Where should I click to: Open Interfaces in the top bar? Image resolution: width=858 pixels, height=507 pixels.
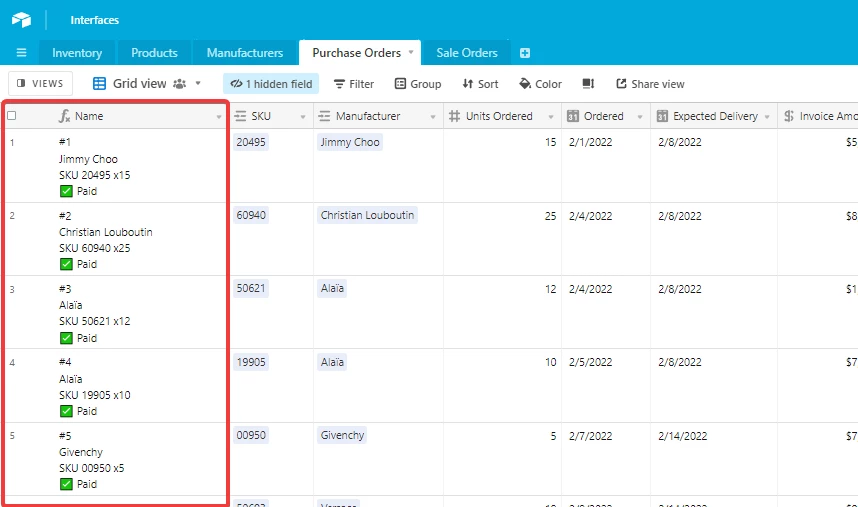click(94, 20)
